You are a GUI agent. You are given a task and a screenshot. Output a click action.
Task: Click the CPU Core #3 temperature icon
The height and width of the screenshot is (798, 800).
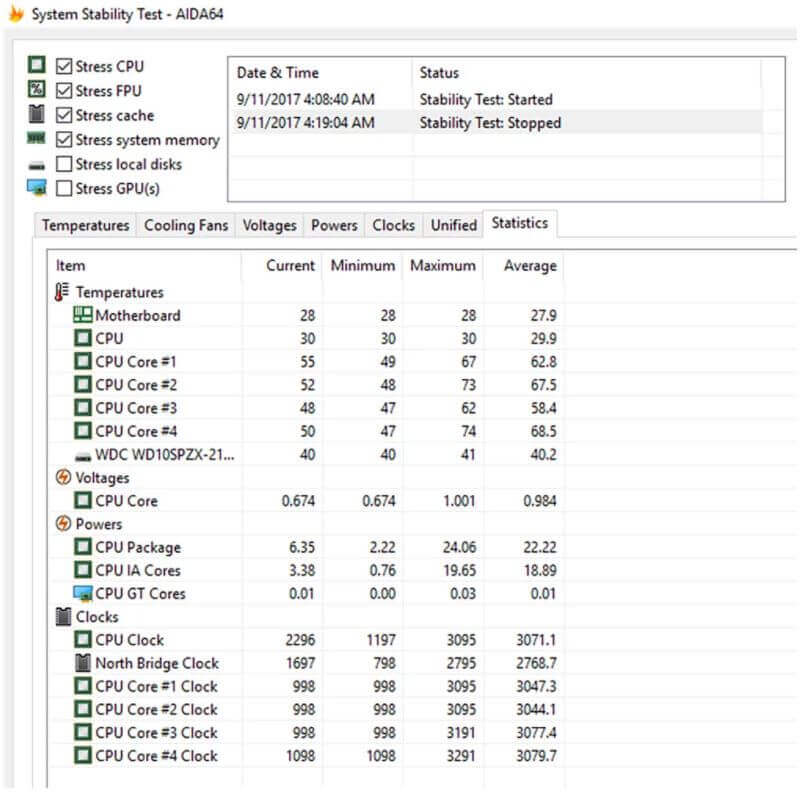[83, 408]
